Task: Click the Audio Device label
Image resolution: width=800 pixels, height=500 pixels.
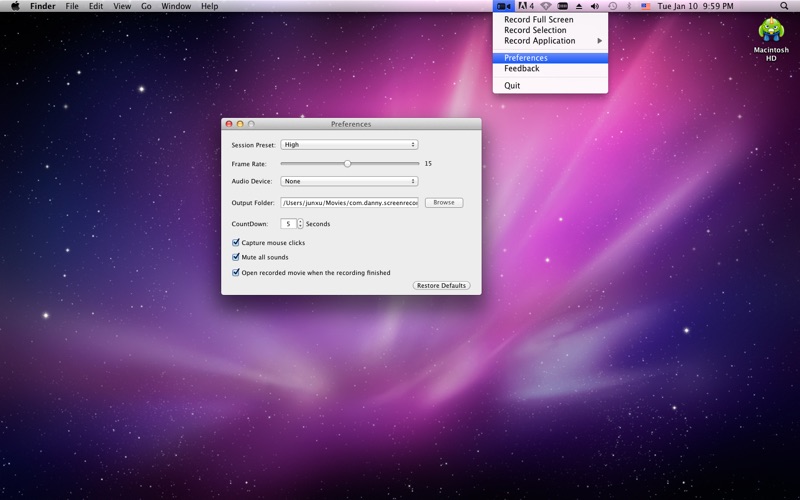Action: [x=252, y=181]
